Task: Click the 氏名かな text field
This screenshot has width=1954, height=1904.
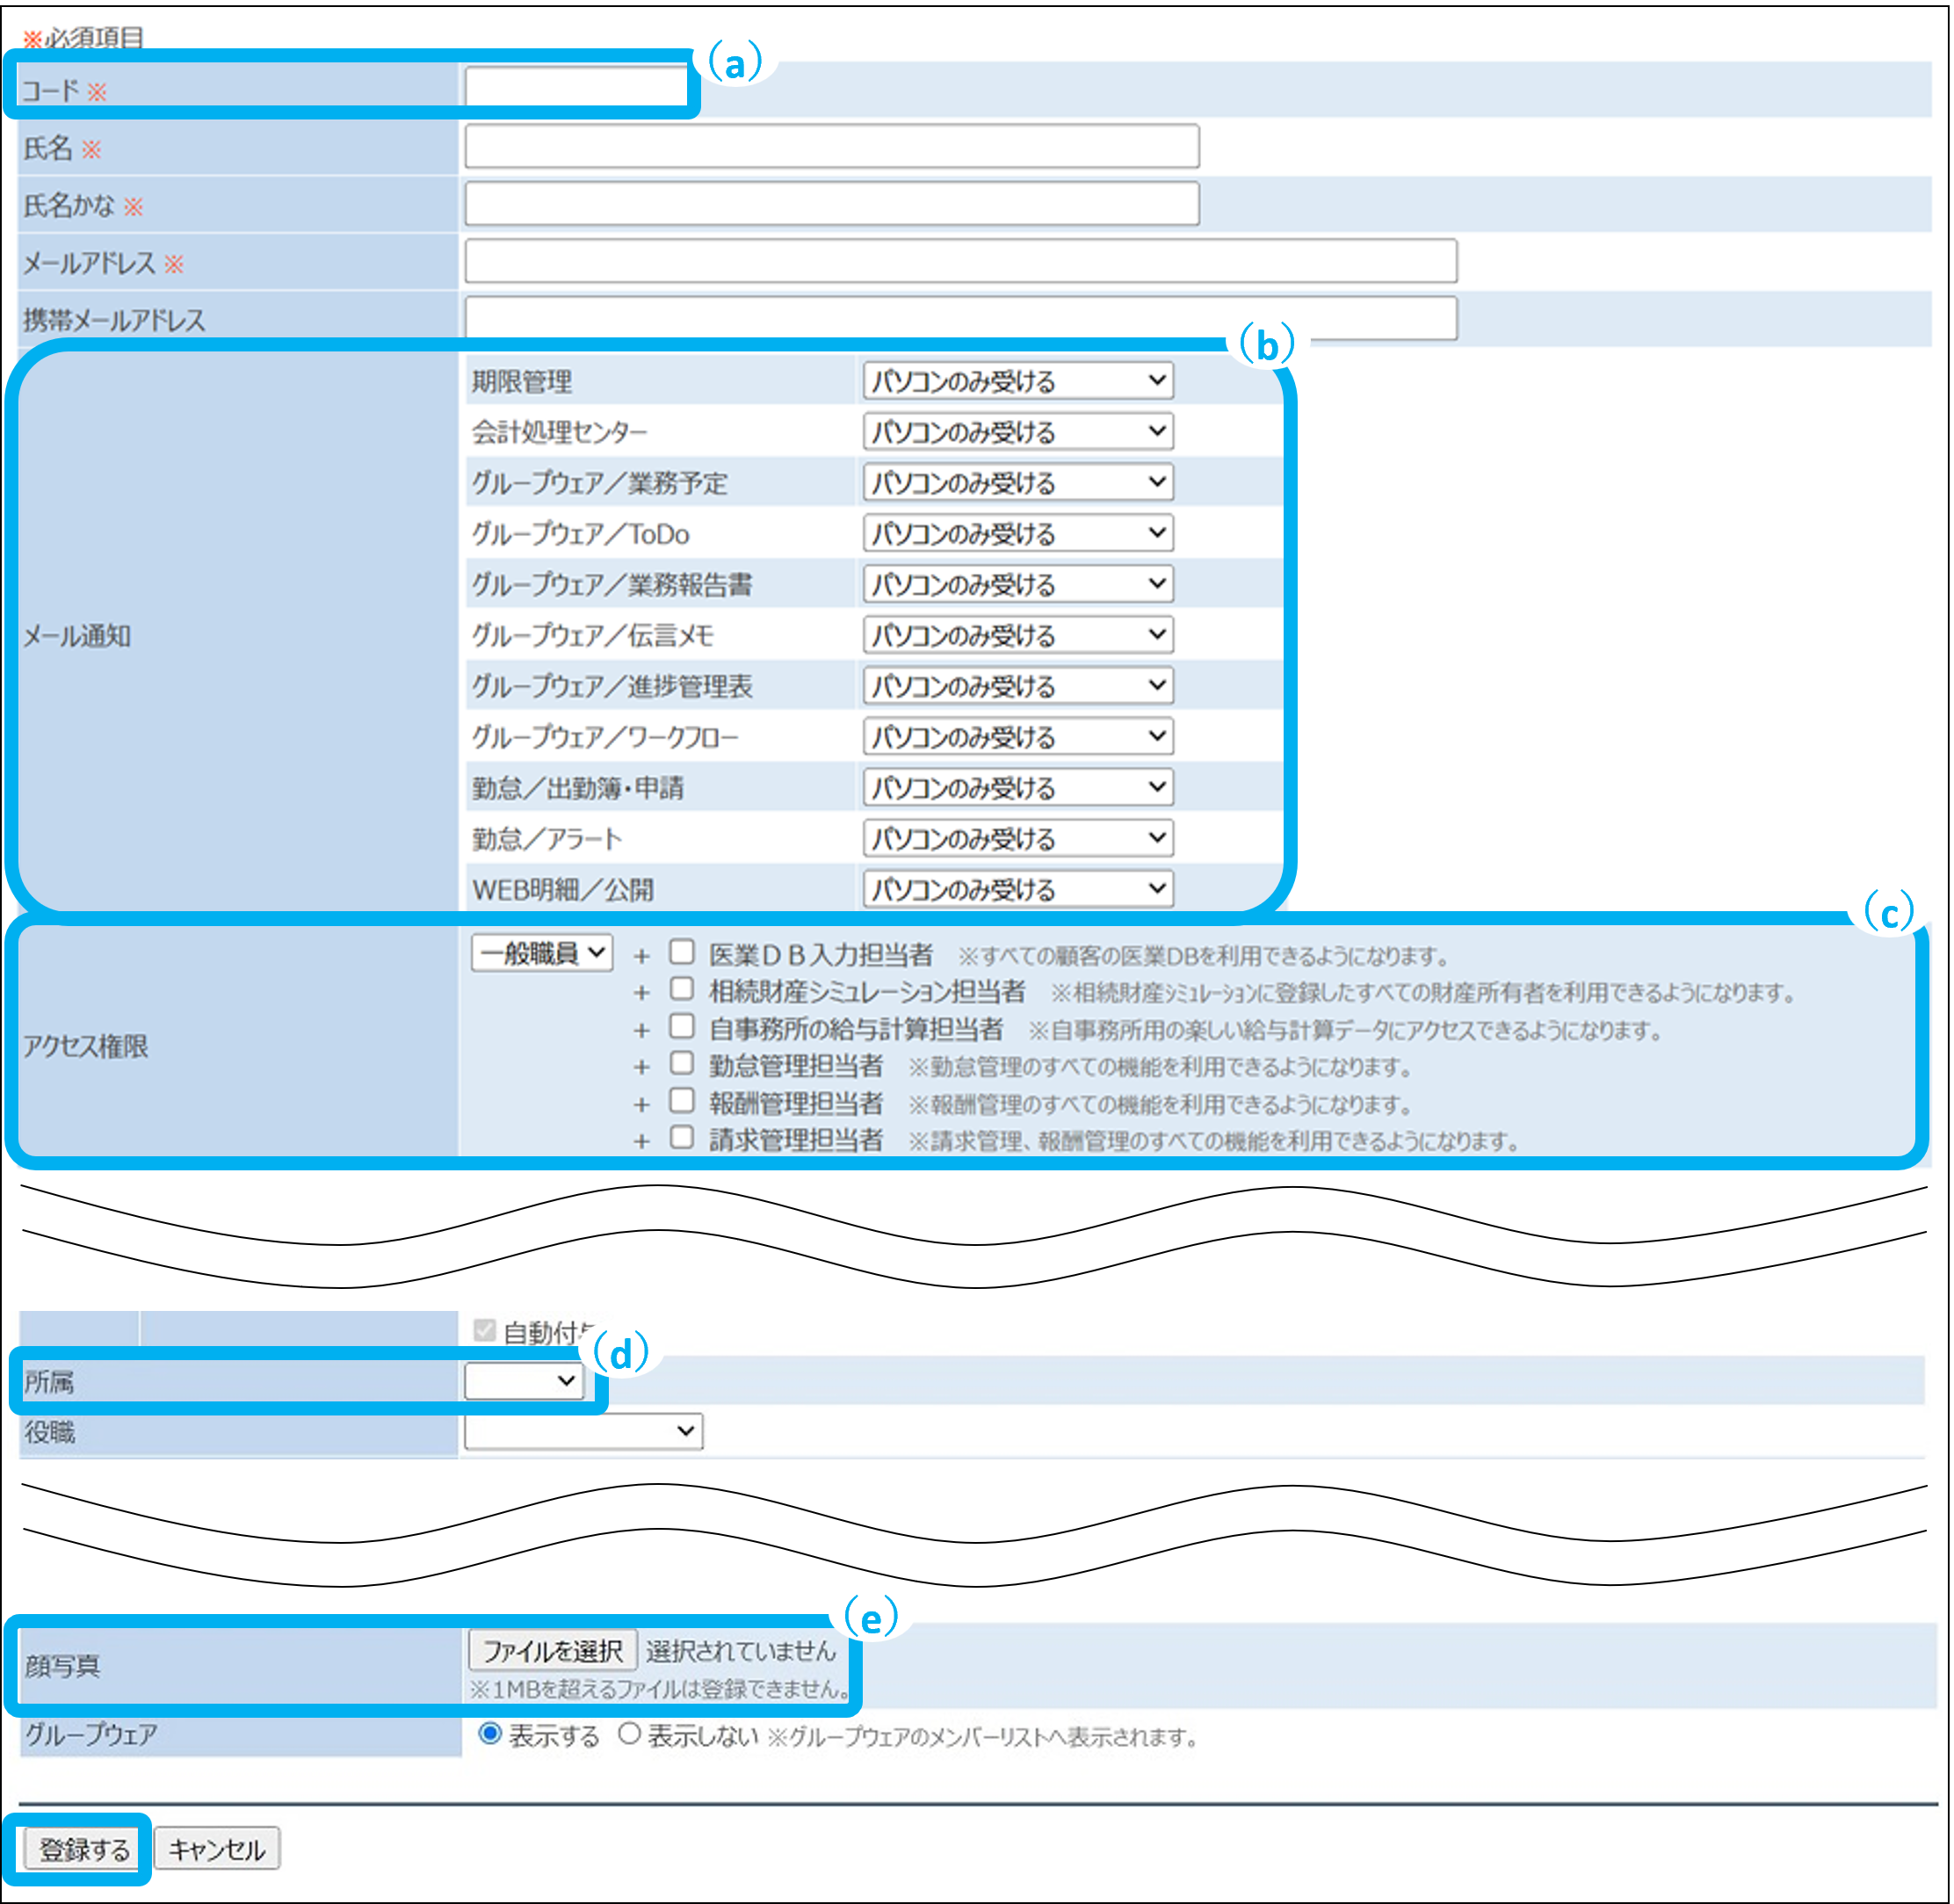Action: click(830, 204)
